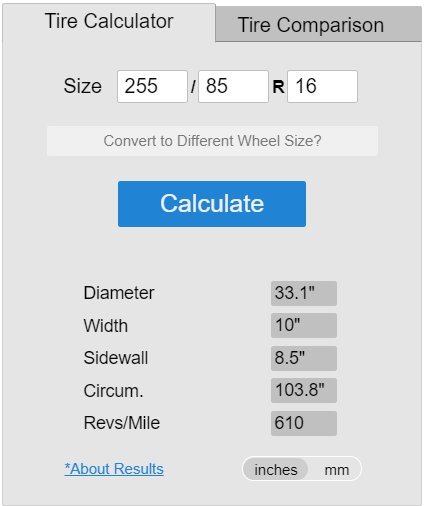Click the rim size field showing 16
The height and width of the screenshot is (506, 425).
(x=322, y=86)
